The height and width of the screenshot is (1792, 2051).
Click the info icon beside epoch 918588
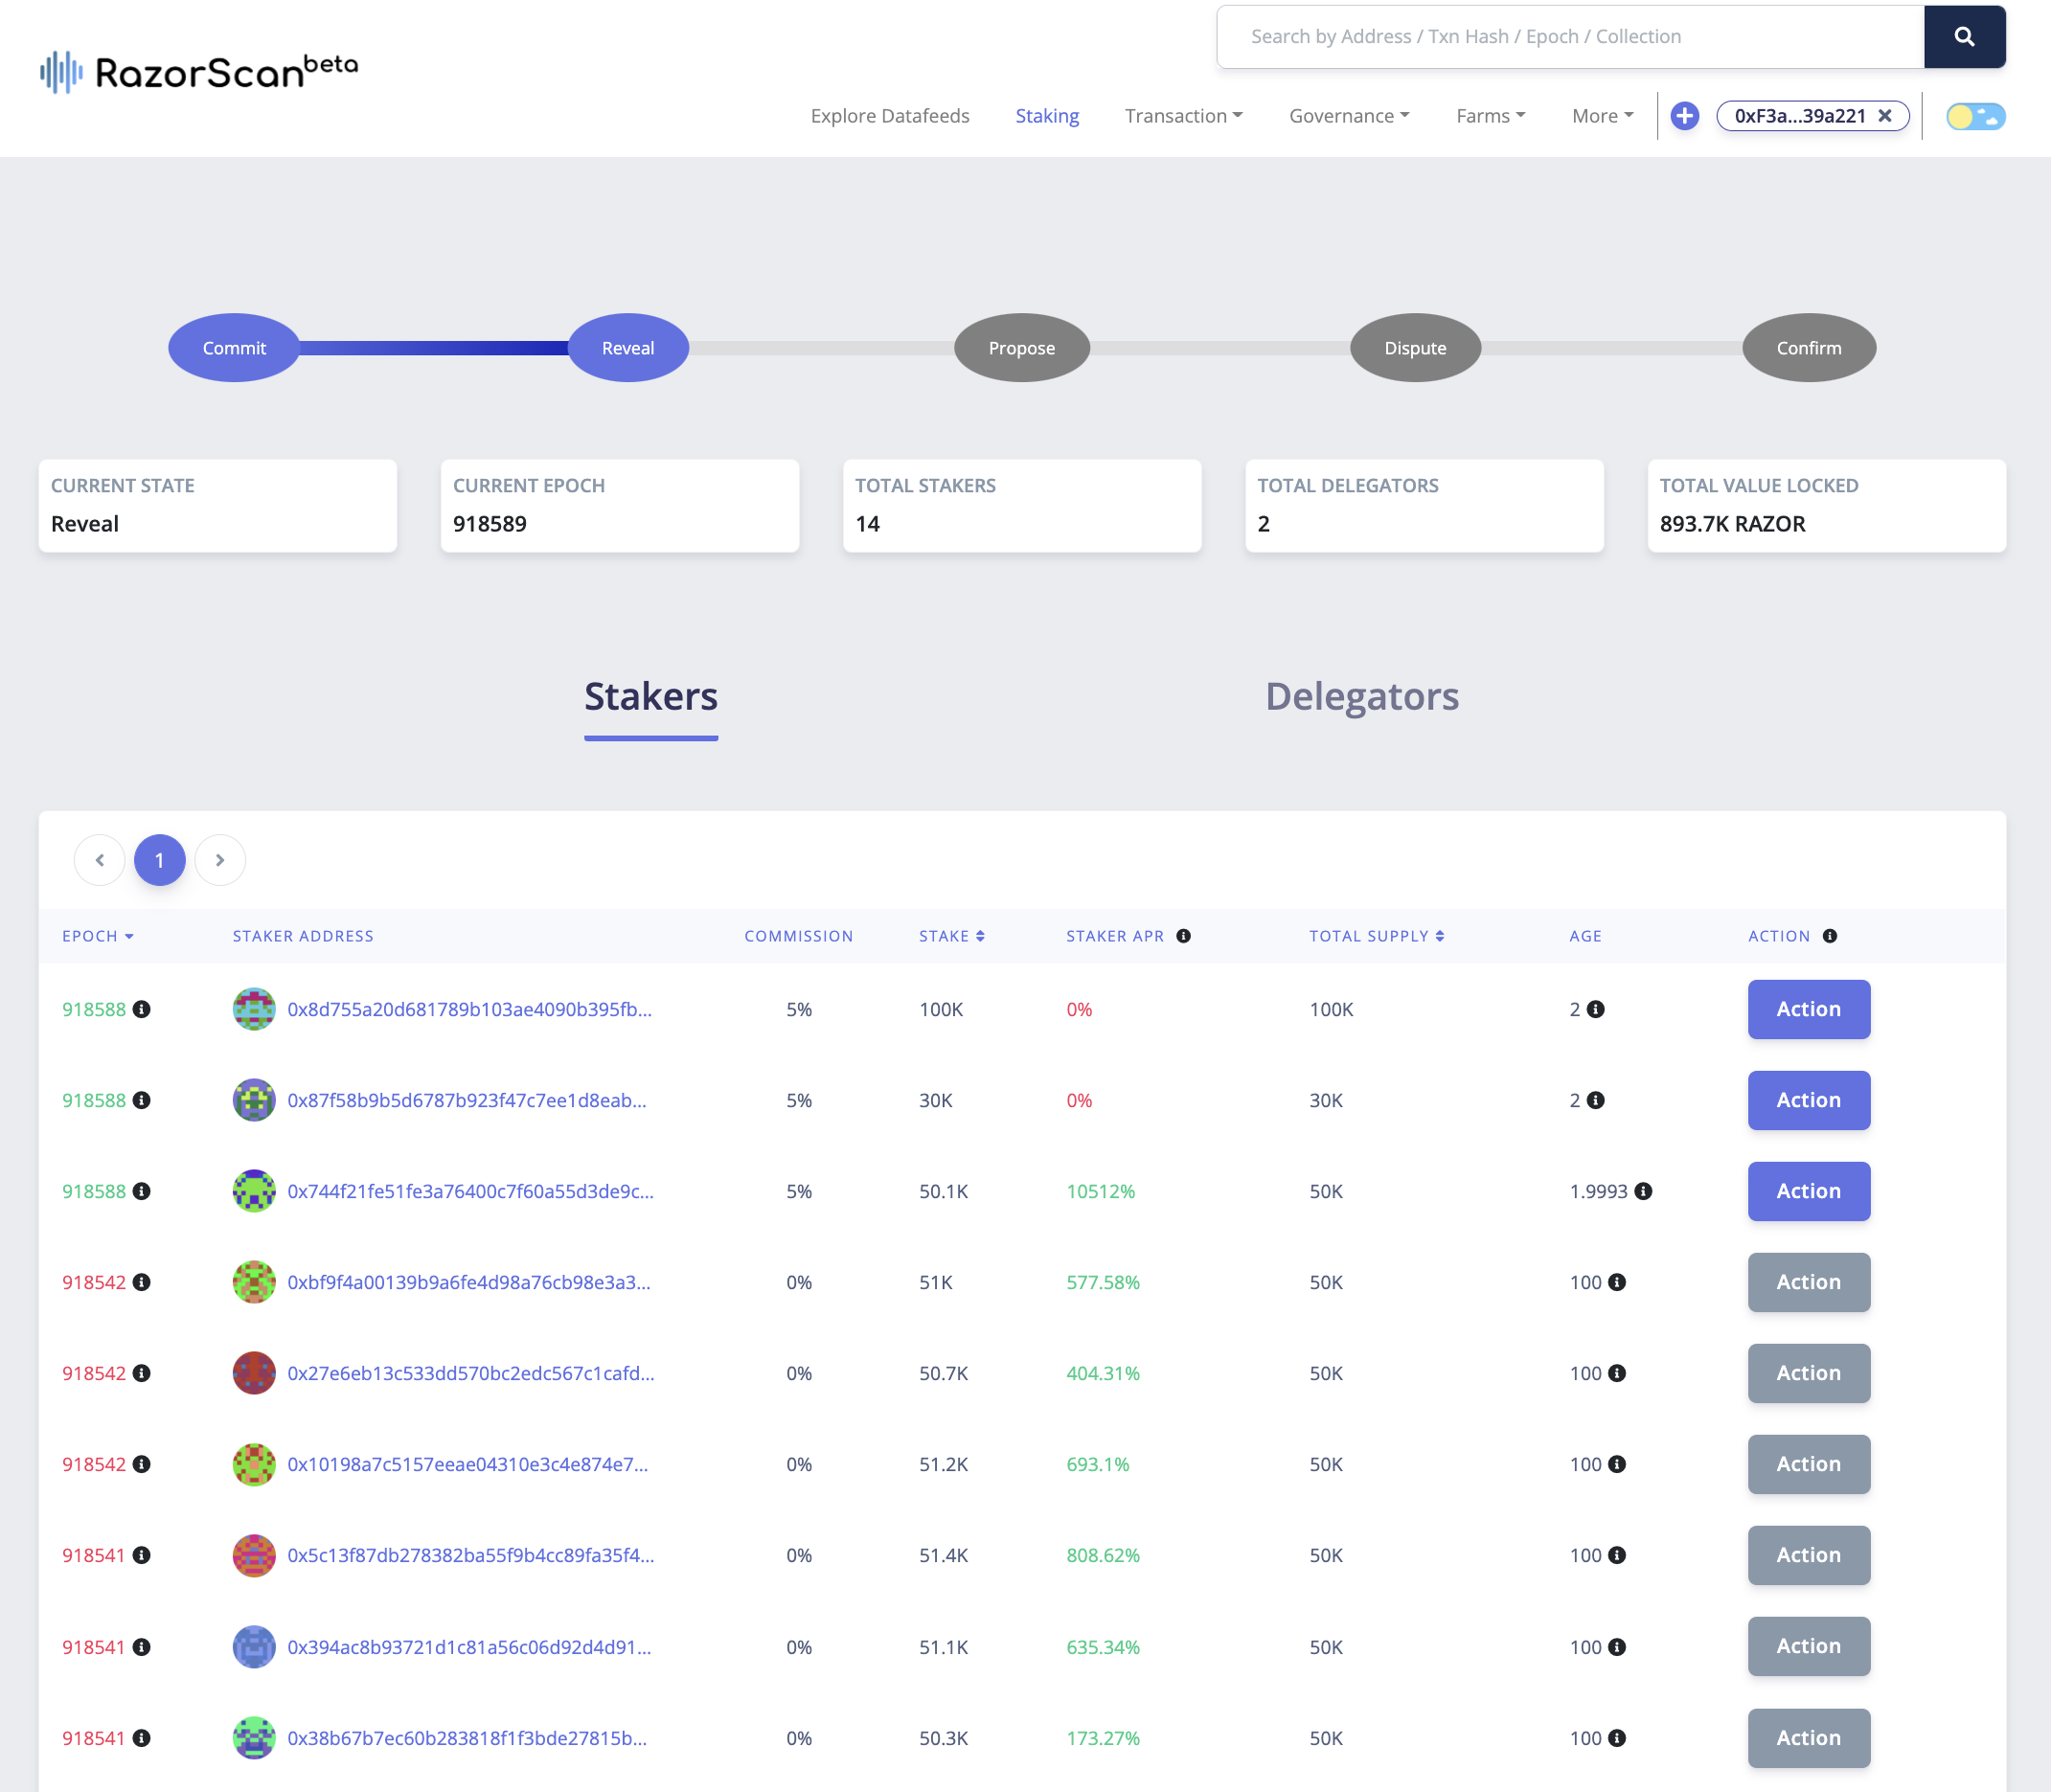(143, 1009)
